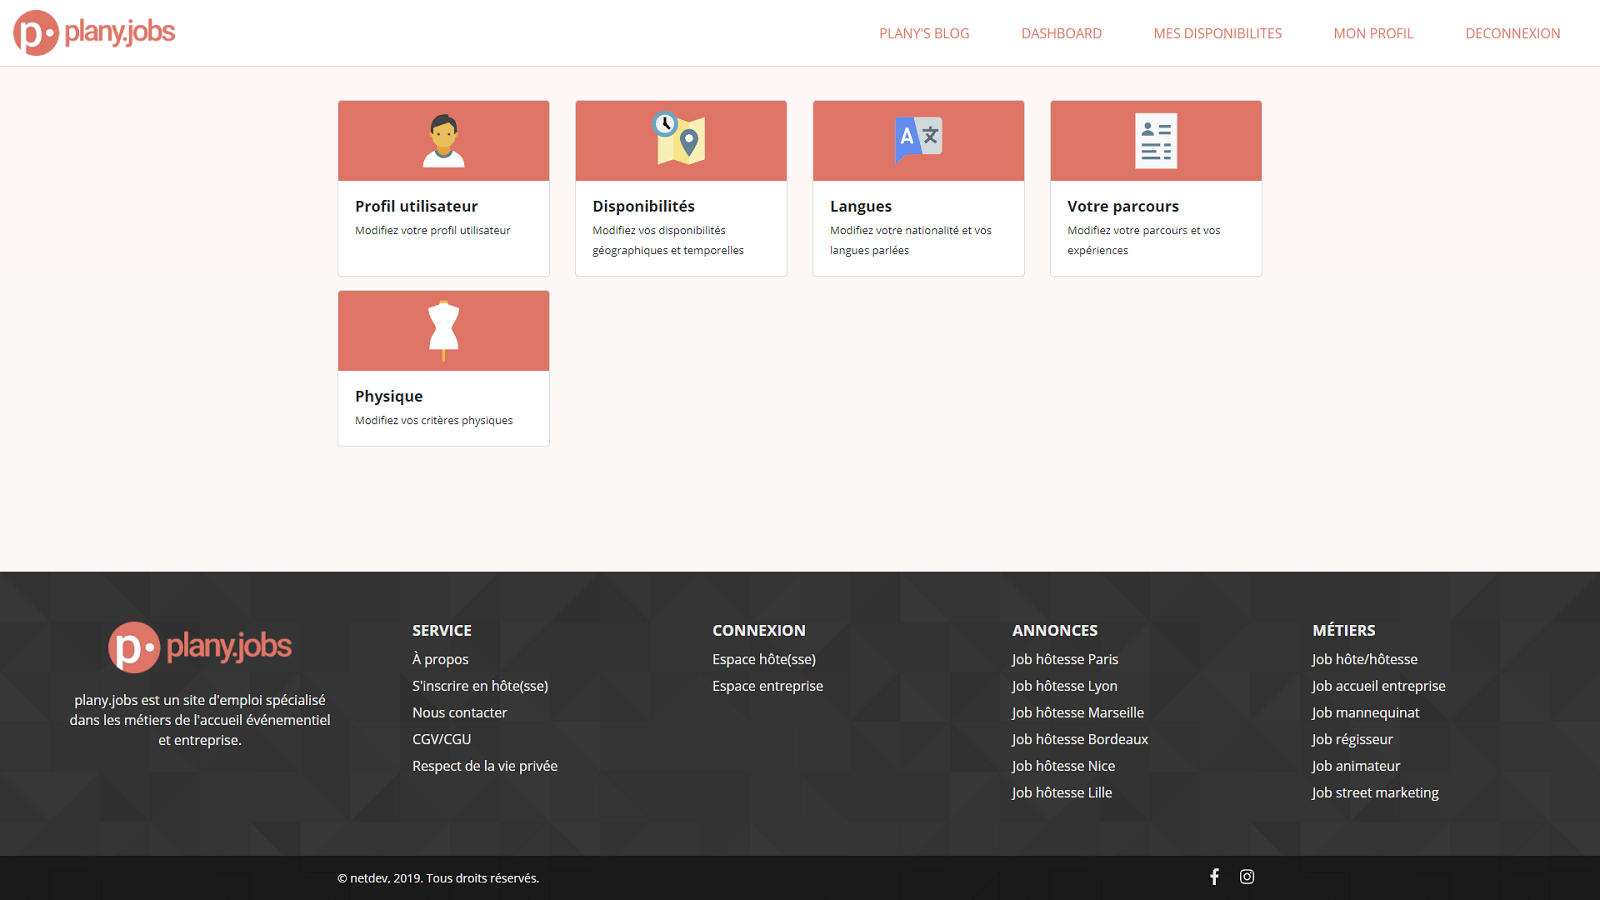The width and height of the screenshot is (1600, 900).
Task: Click S'inscrire en hôte(sse)
Action: click(480, 686)
